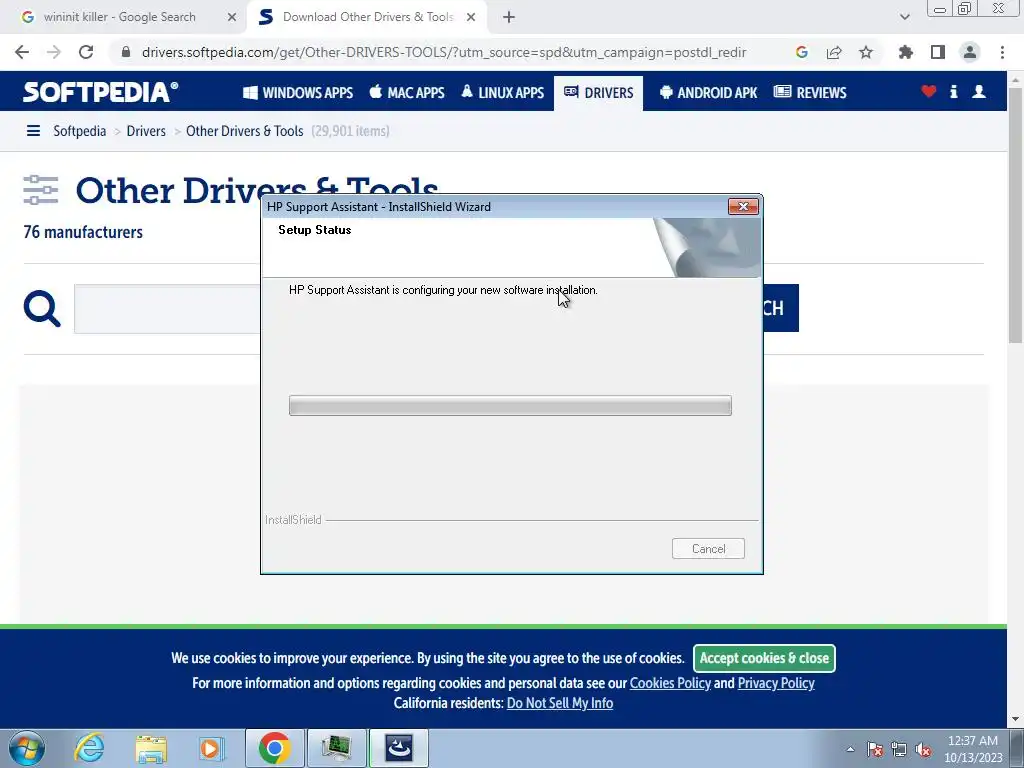Go back using the browser back arrow
This screenshot has width=1024, height=768.
click(22, 52)
